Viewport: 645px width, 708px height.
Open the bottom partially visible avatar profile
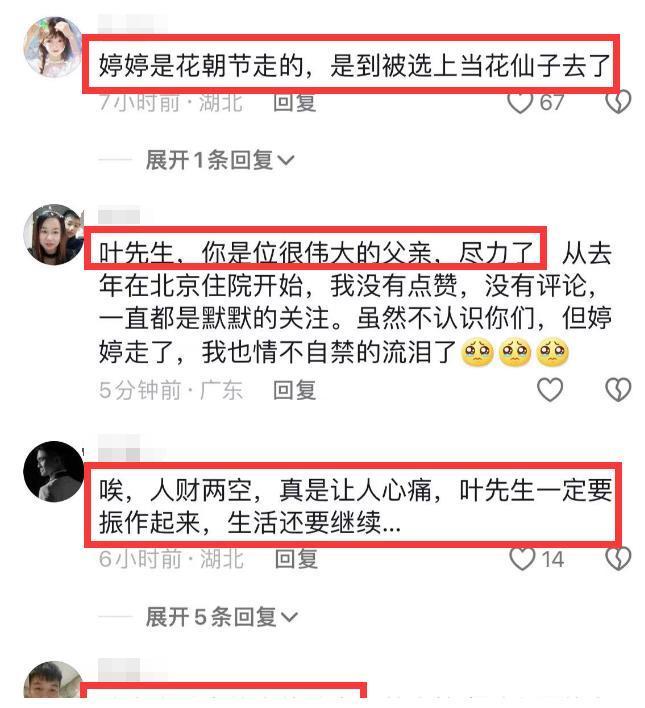tap(53, 680)
